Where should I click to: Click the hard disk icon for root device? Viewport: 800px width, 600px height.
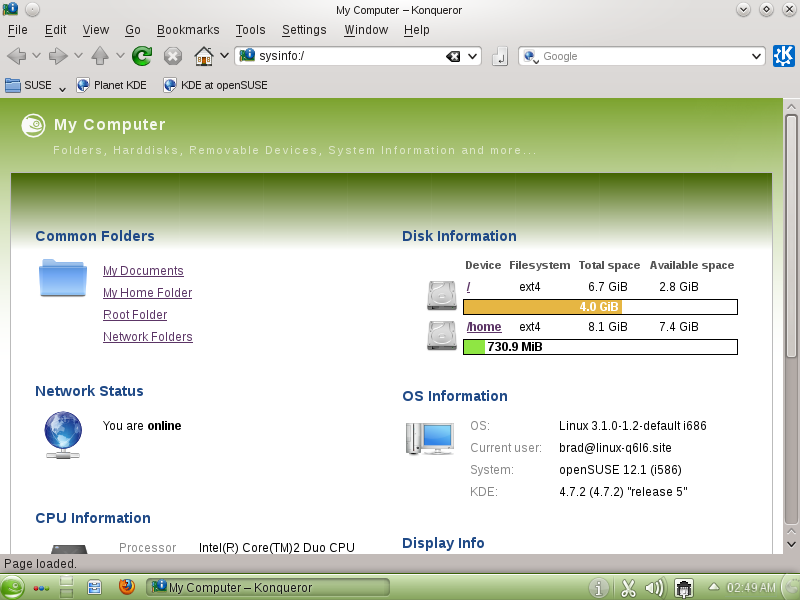[x=442, y=295]
